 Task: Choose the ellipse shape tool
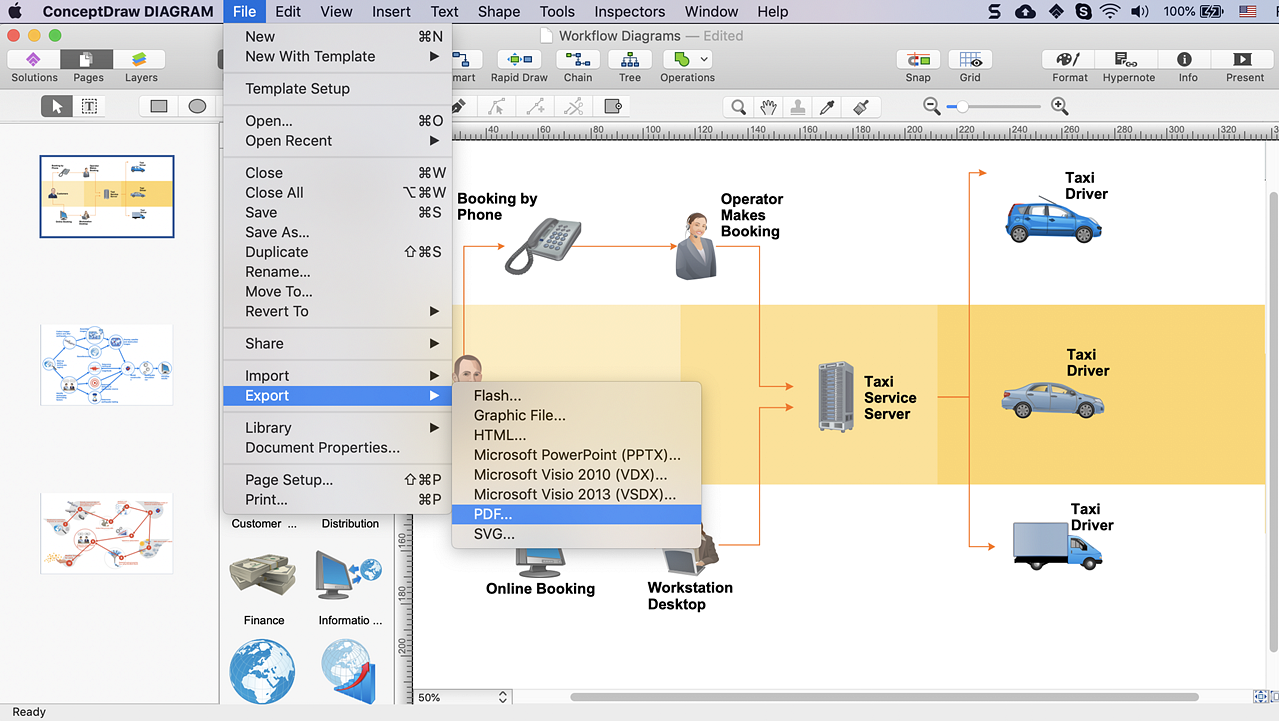point(197,106)
